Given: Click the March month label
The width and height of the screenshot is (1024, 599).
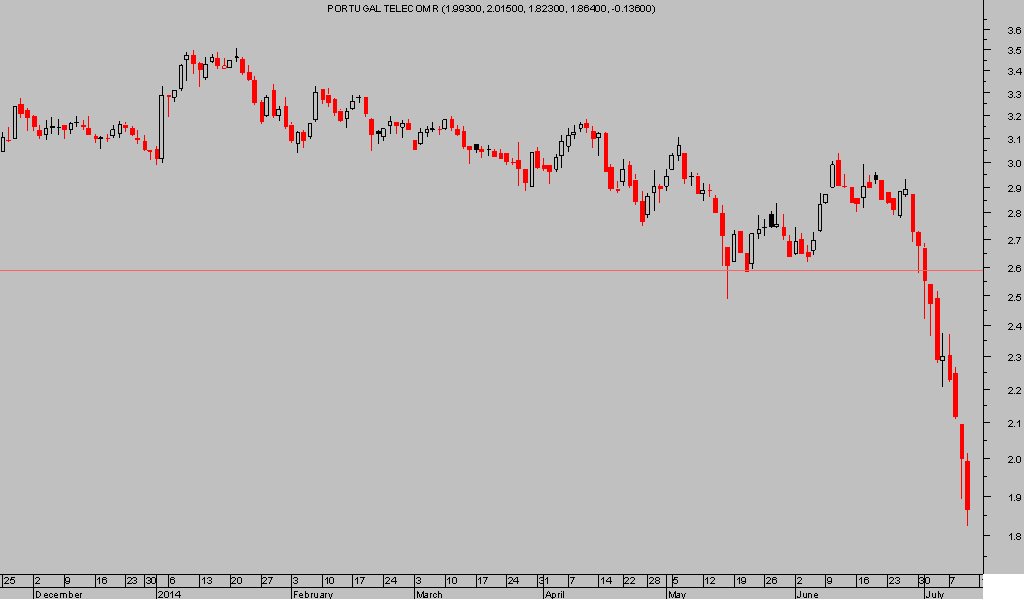Looking at the screenshot, I should (429, 594).
